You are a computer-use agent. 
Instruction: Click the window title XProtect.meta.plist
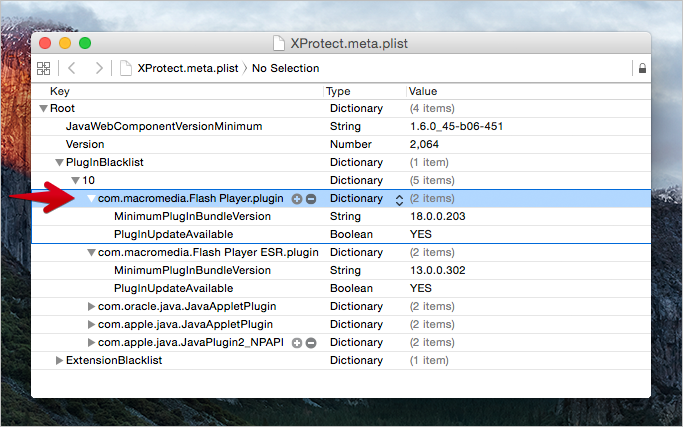coord(349,44)
